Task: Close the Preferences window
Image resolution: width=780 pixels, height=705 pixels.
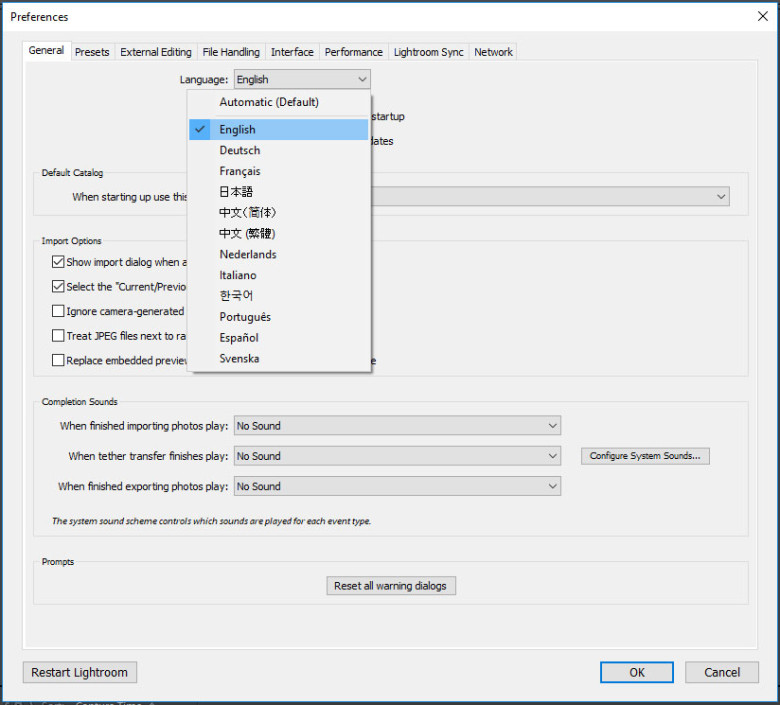Action: coord(763,16)
